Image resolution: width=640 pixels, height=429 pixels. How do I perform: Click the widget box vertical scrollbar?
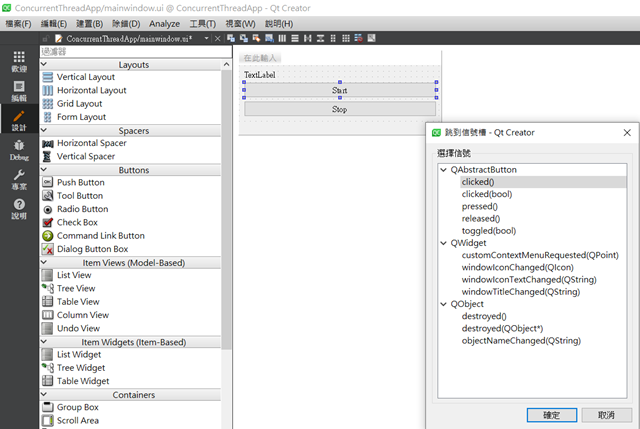tap(227, 208)
